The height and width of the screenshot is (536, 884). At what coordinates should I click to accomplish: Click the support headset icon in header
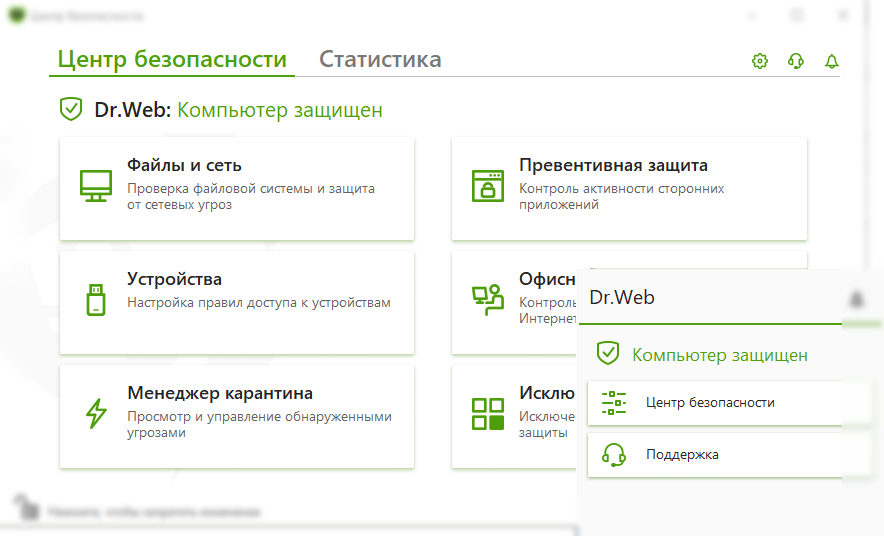click(795, 61)
